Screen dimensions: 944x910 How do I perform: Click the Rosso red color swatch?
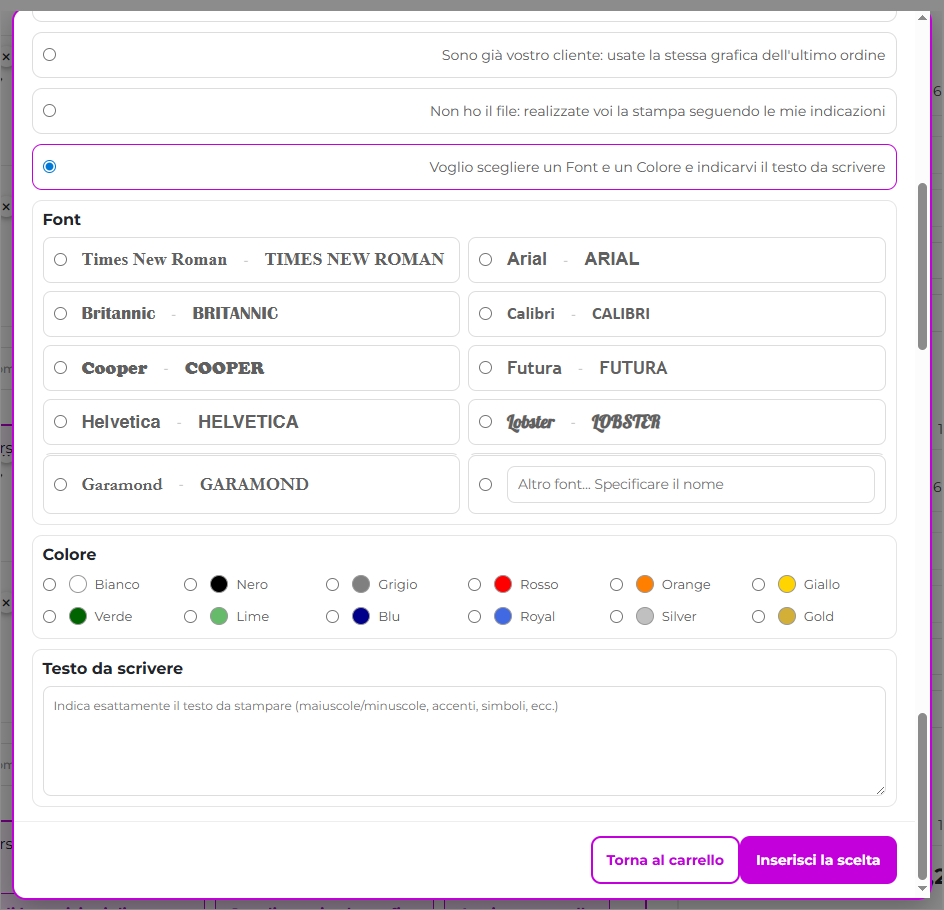tap(504, 585)
